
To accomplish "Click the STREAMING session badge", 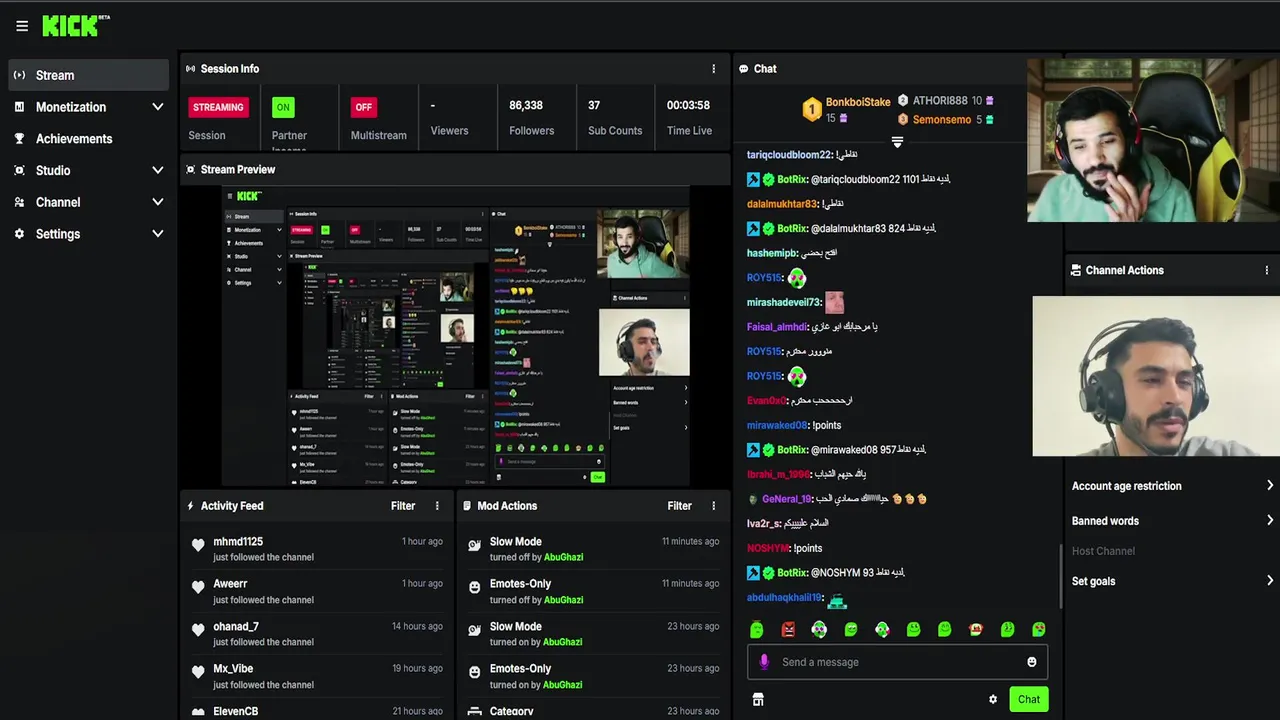I will tap(218, 107).
